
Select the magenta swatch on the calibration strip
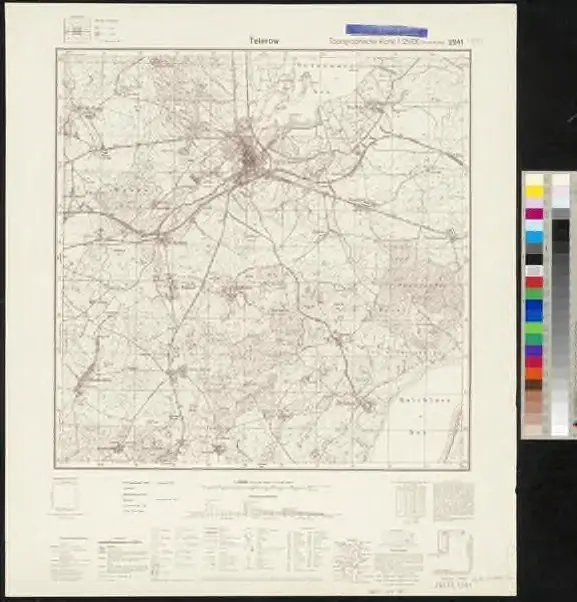coord(534,213)
